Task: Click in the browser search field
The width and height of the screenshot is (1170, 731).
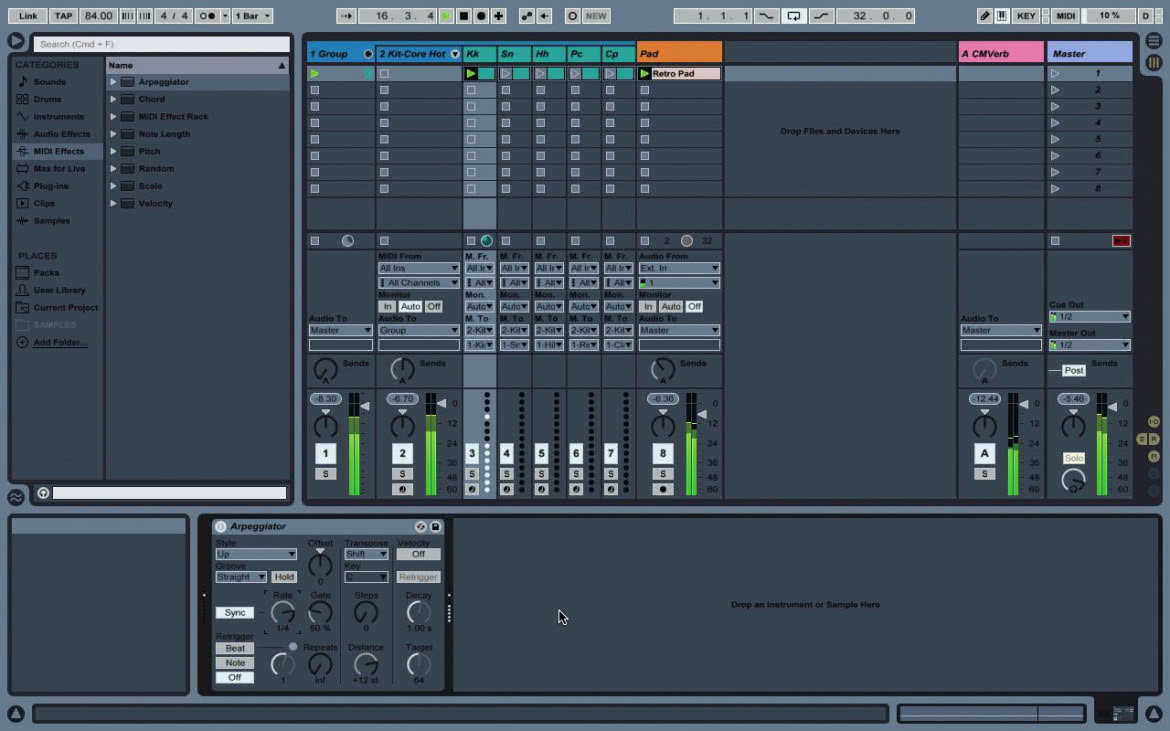Action: [161, 44]
